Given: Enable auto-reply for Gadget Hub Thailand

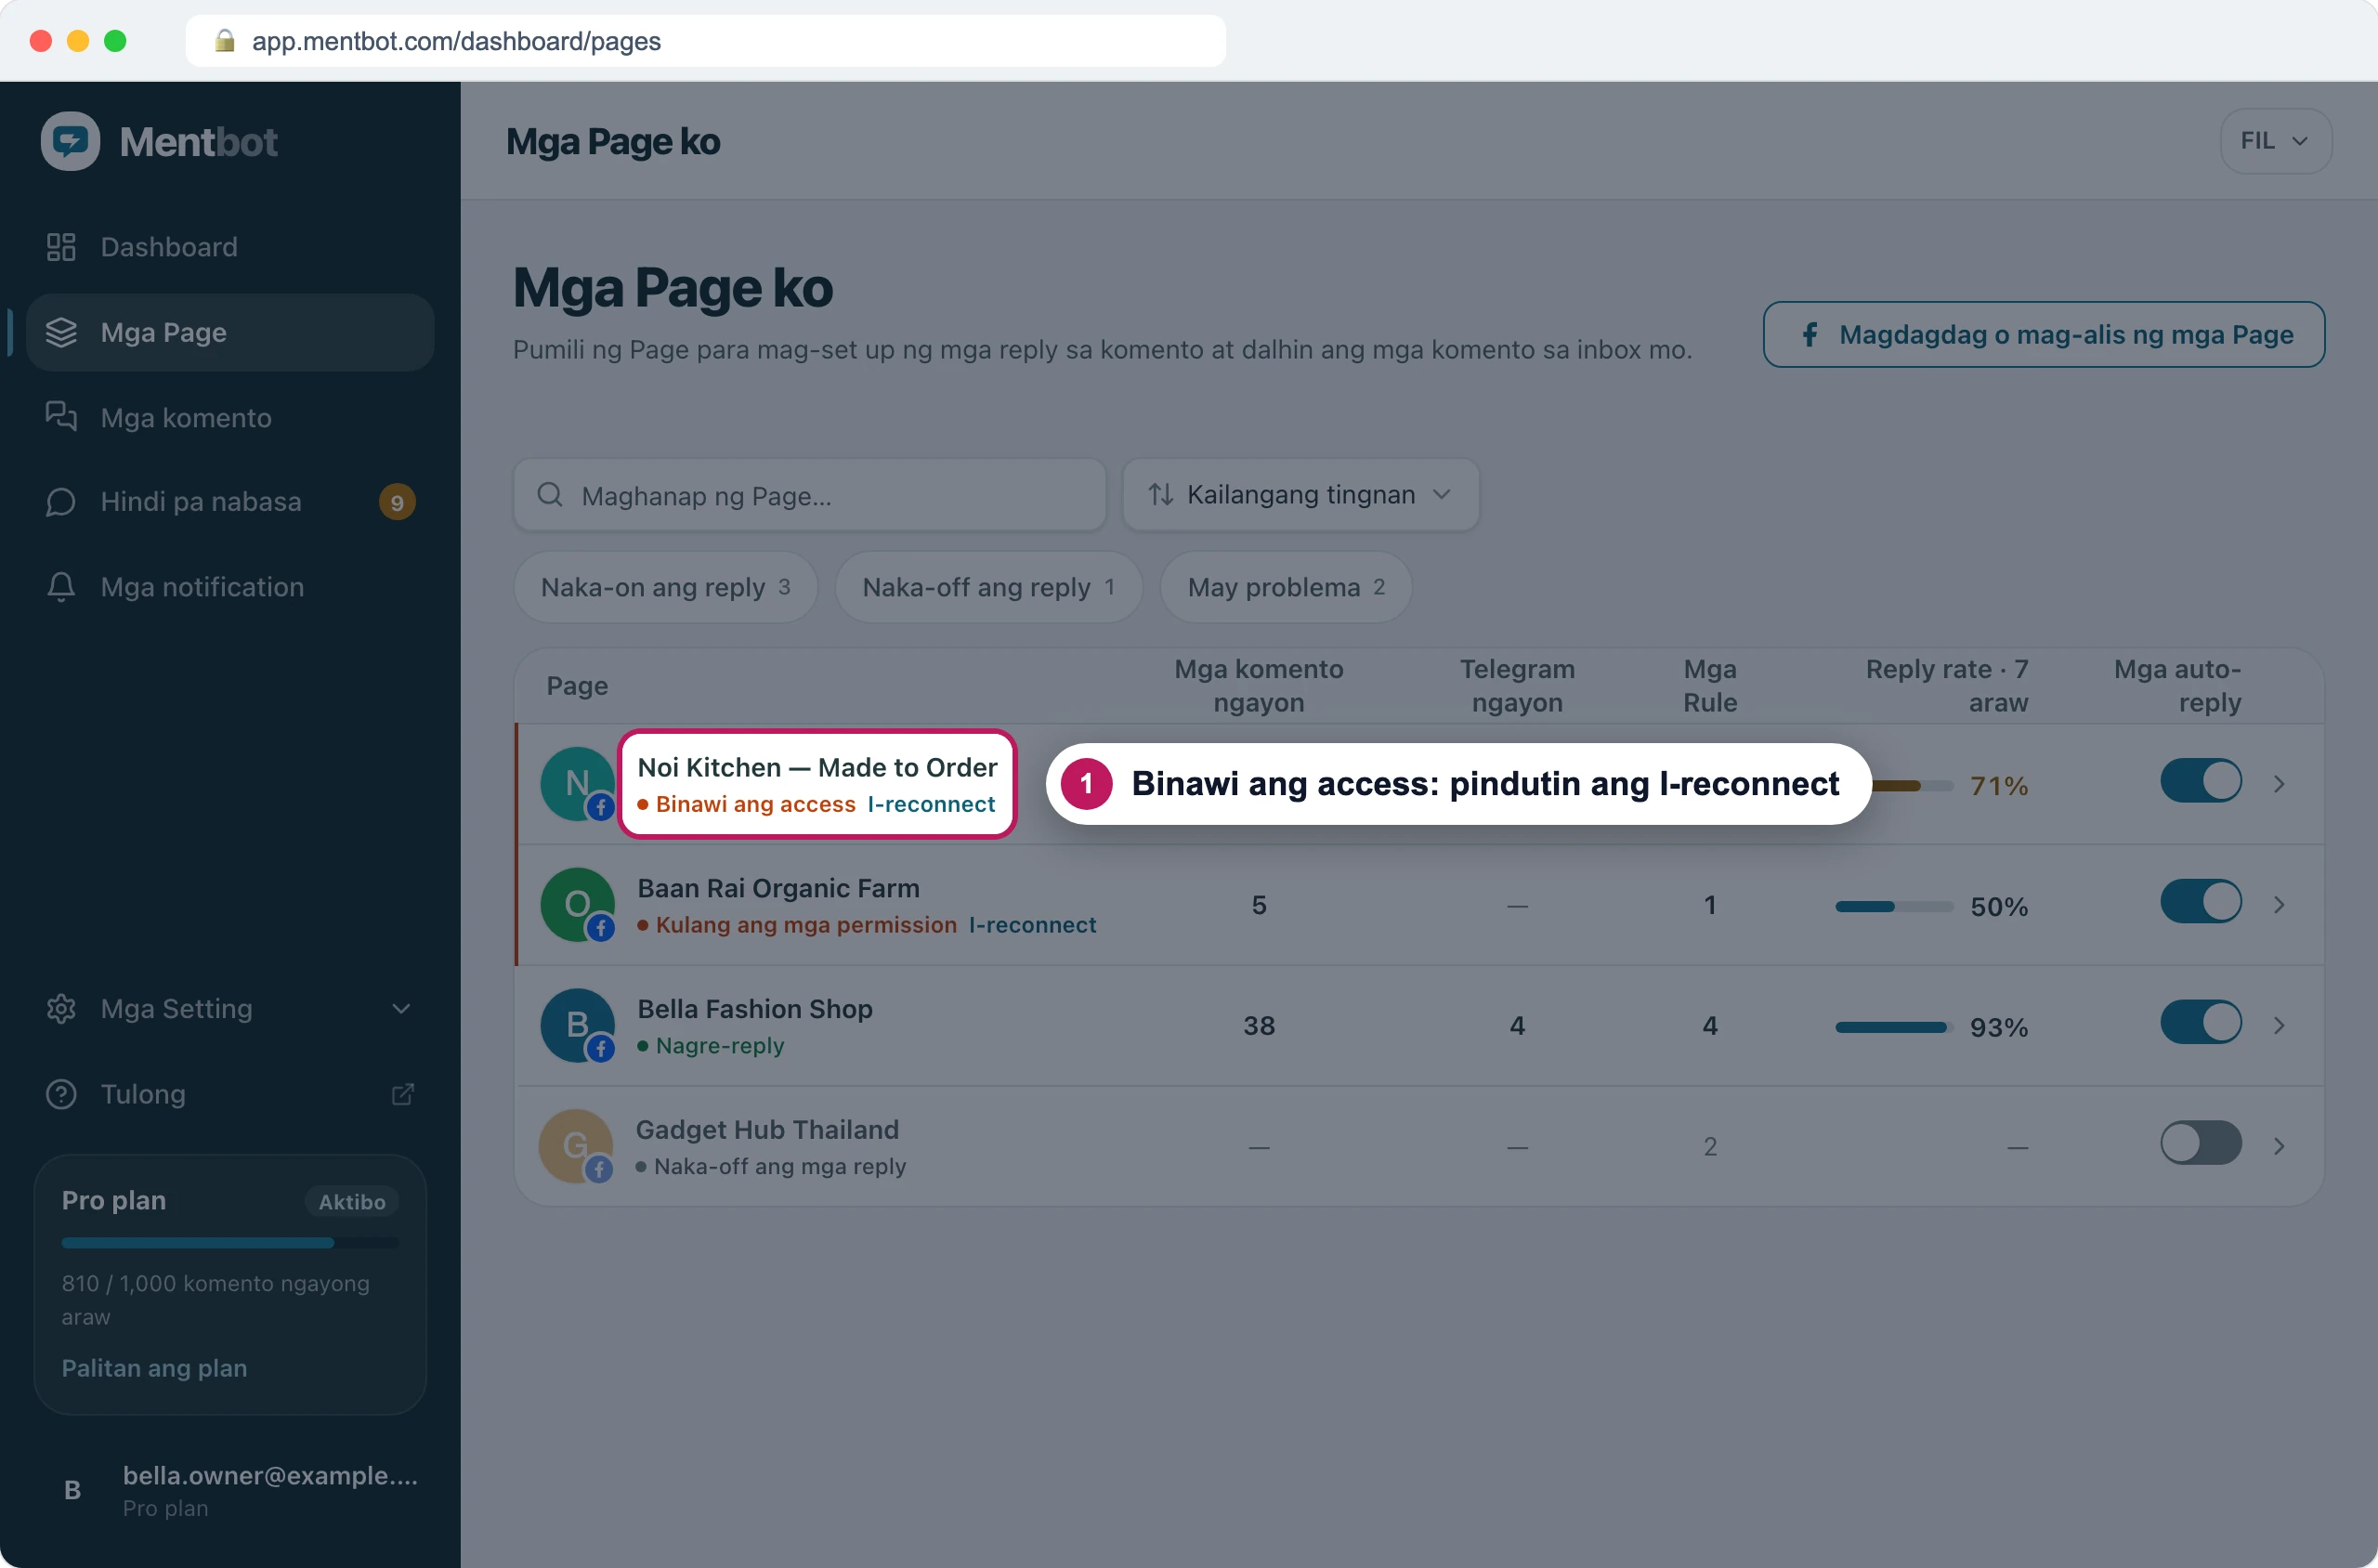Looking at the screenshot, I should 2200,1143.
